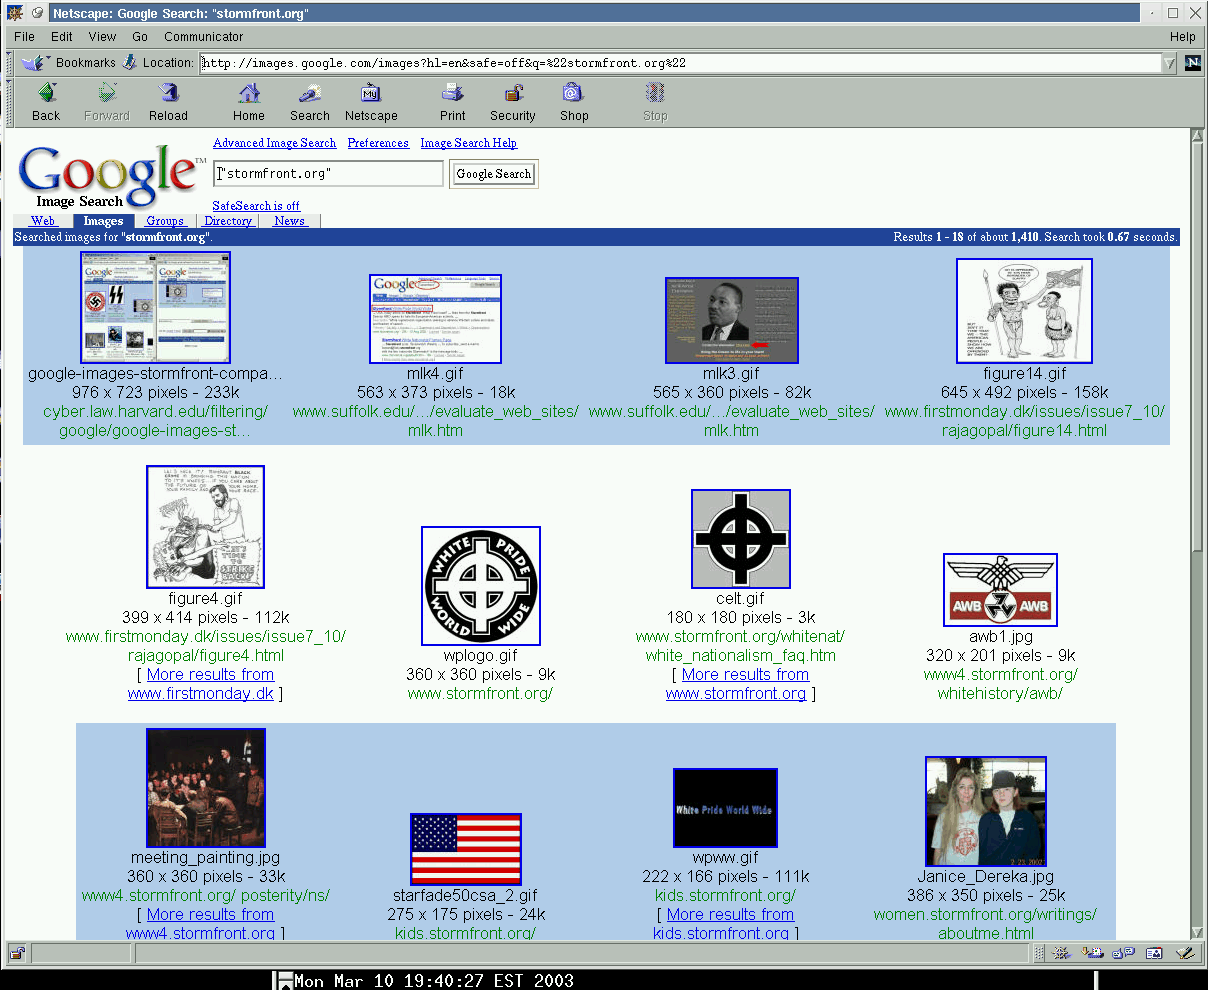Screen dimensions: 1208x990
Task: Open the File menu
Action: [24, 36]
